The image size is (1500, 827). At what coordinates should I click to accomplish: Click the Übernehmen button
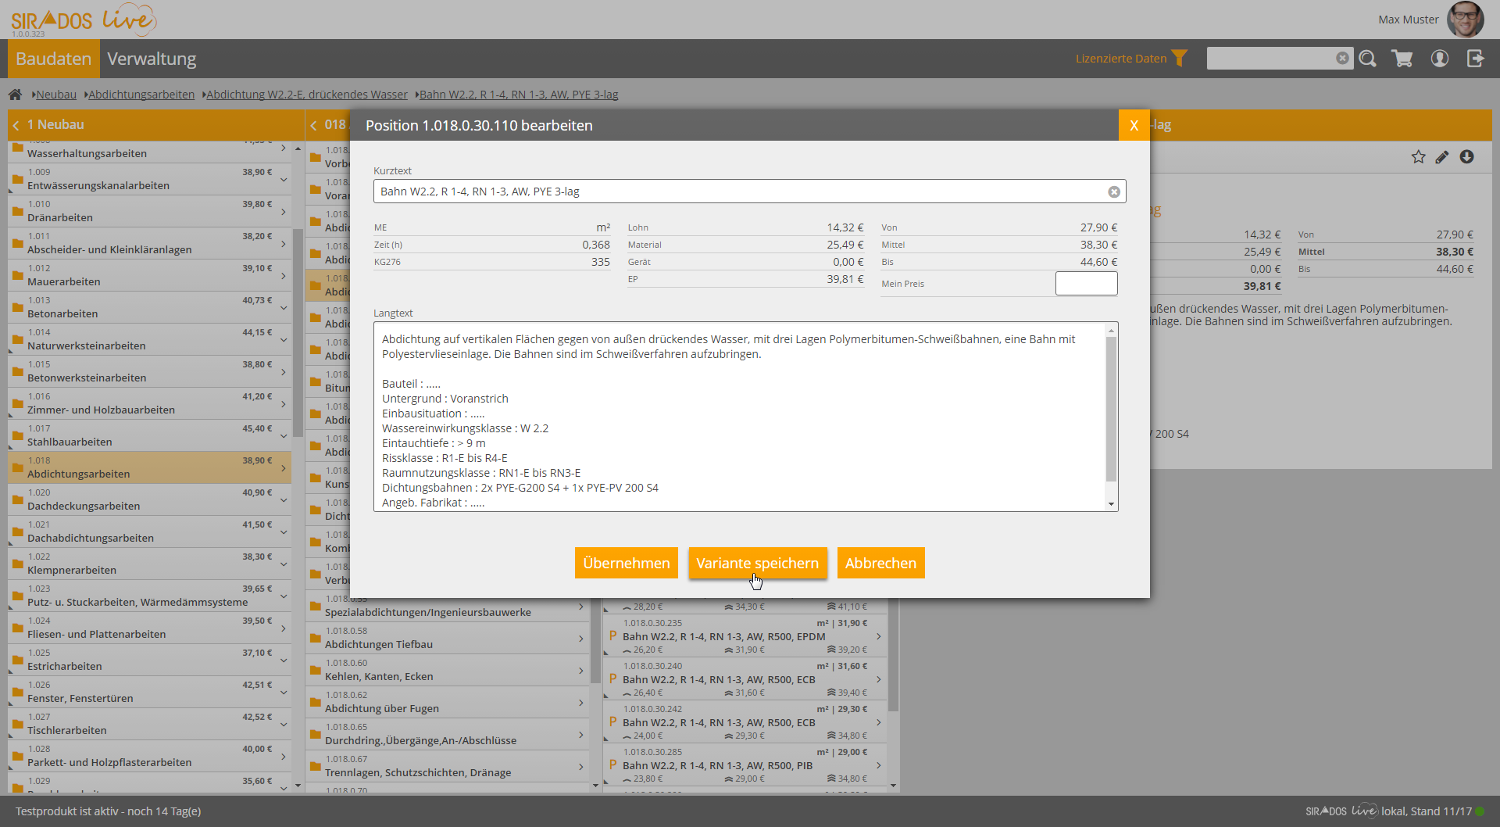[x=626, y=563]
